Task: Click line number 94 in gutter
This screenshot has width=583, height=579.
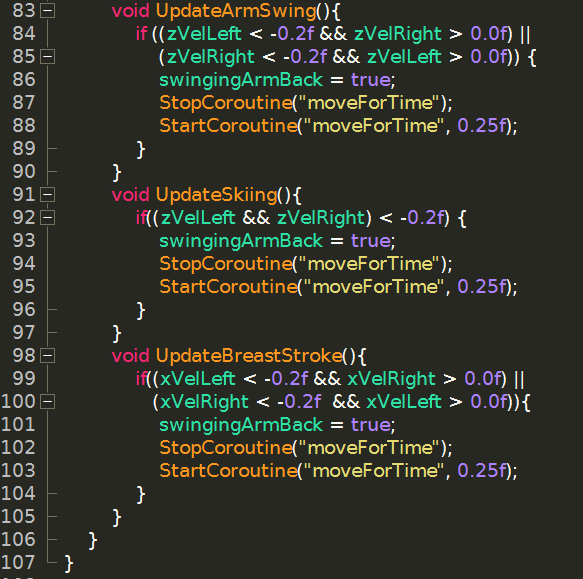Action: pos(24,264)
